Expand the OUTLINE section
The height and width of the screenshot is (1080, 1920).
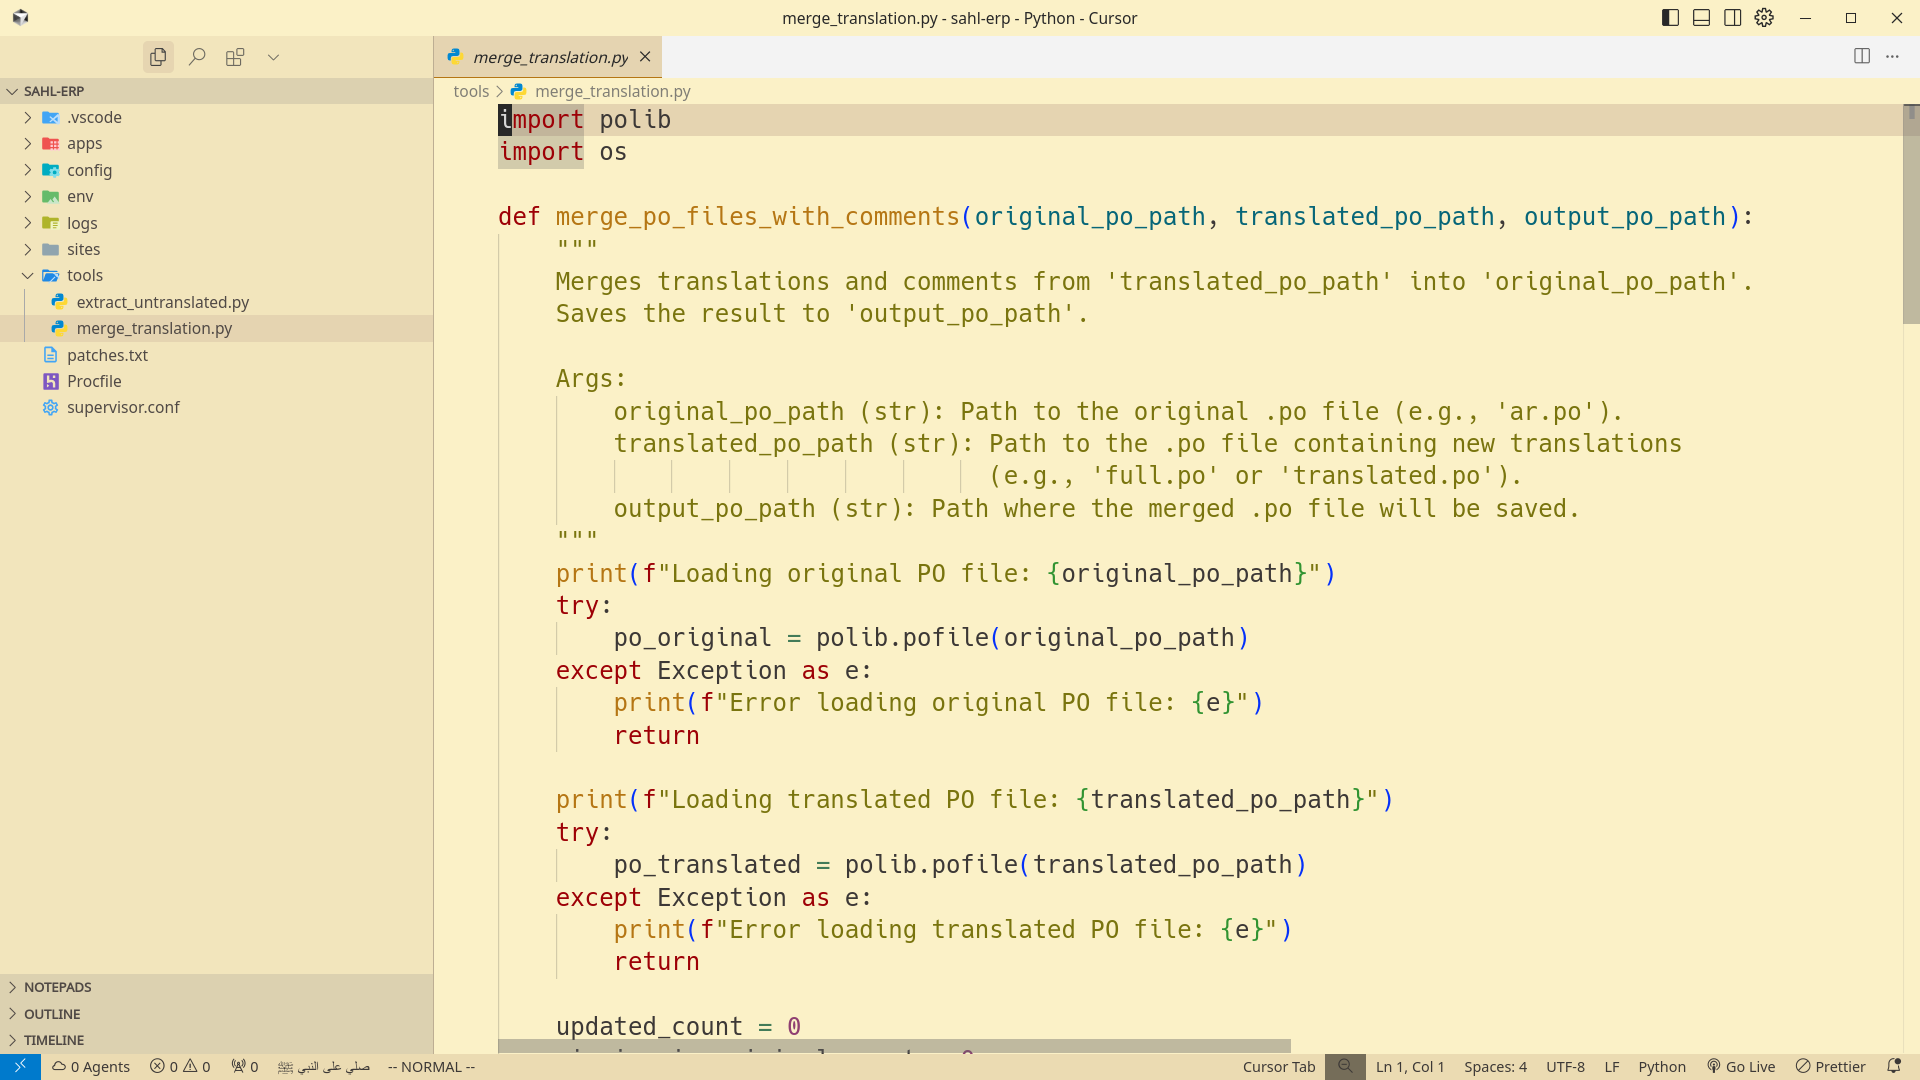(x=52, y=1013)
